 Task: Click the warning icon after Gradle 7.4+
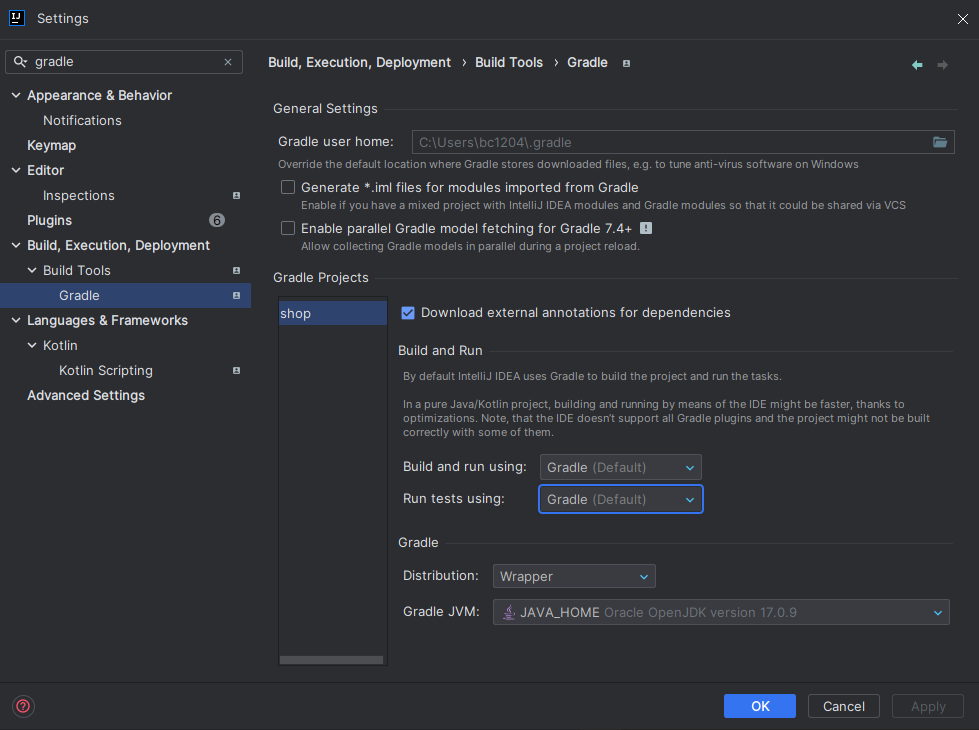click(x=646, y=229)
